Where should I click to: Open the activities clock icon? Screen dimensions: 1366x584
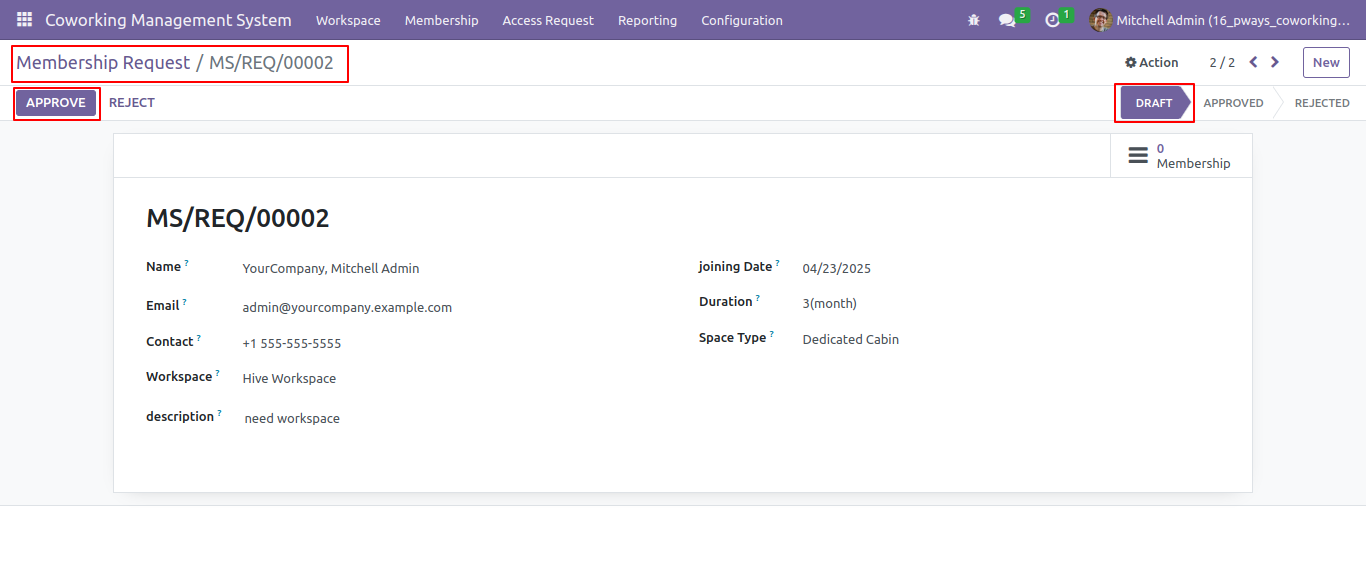[x=1052, y=20]
